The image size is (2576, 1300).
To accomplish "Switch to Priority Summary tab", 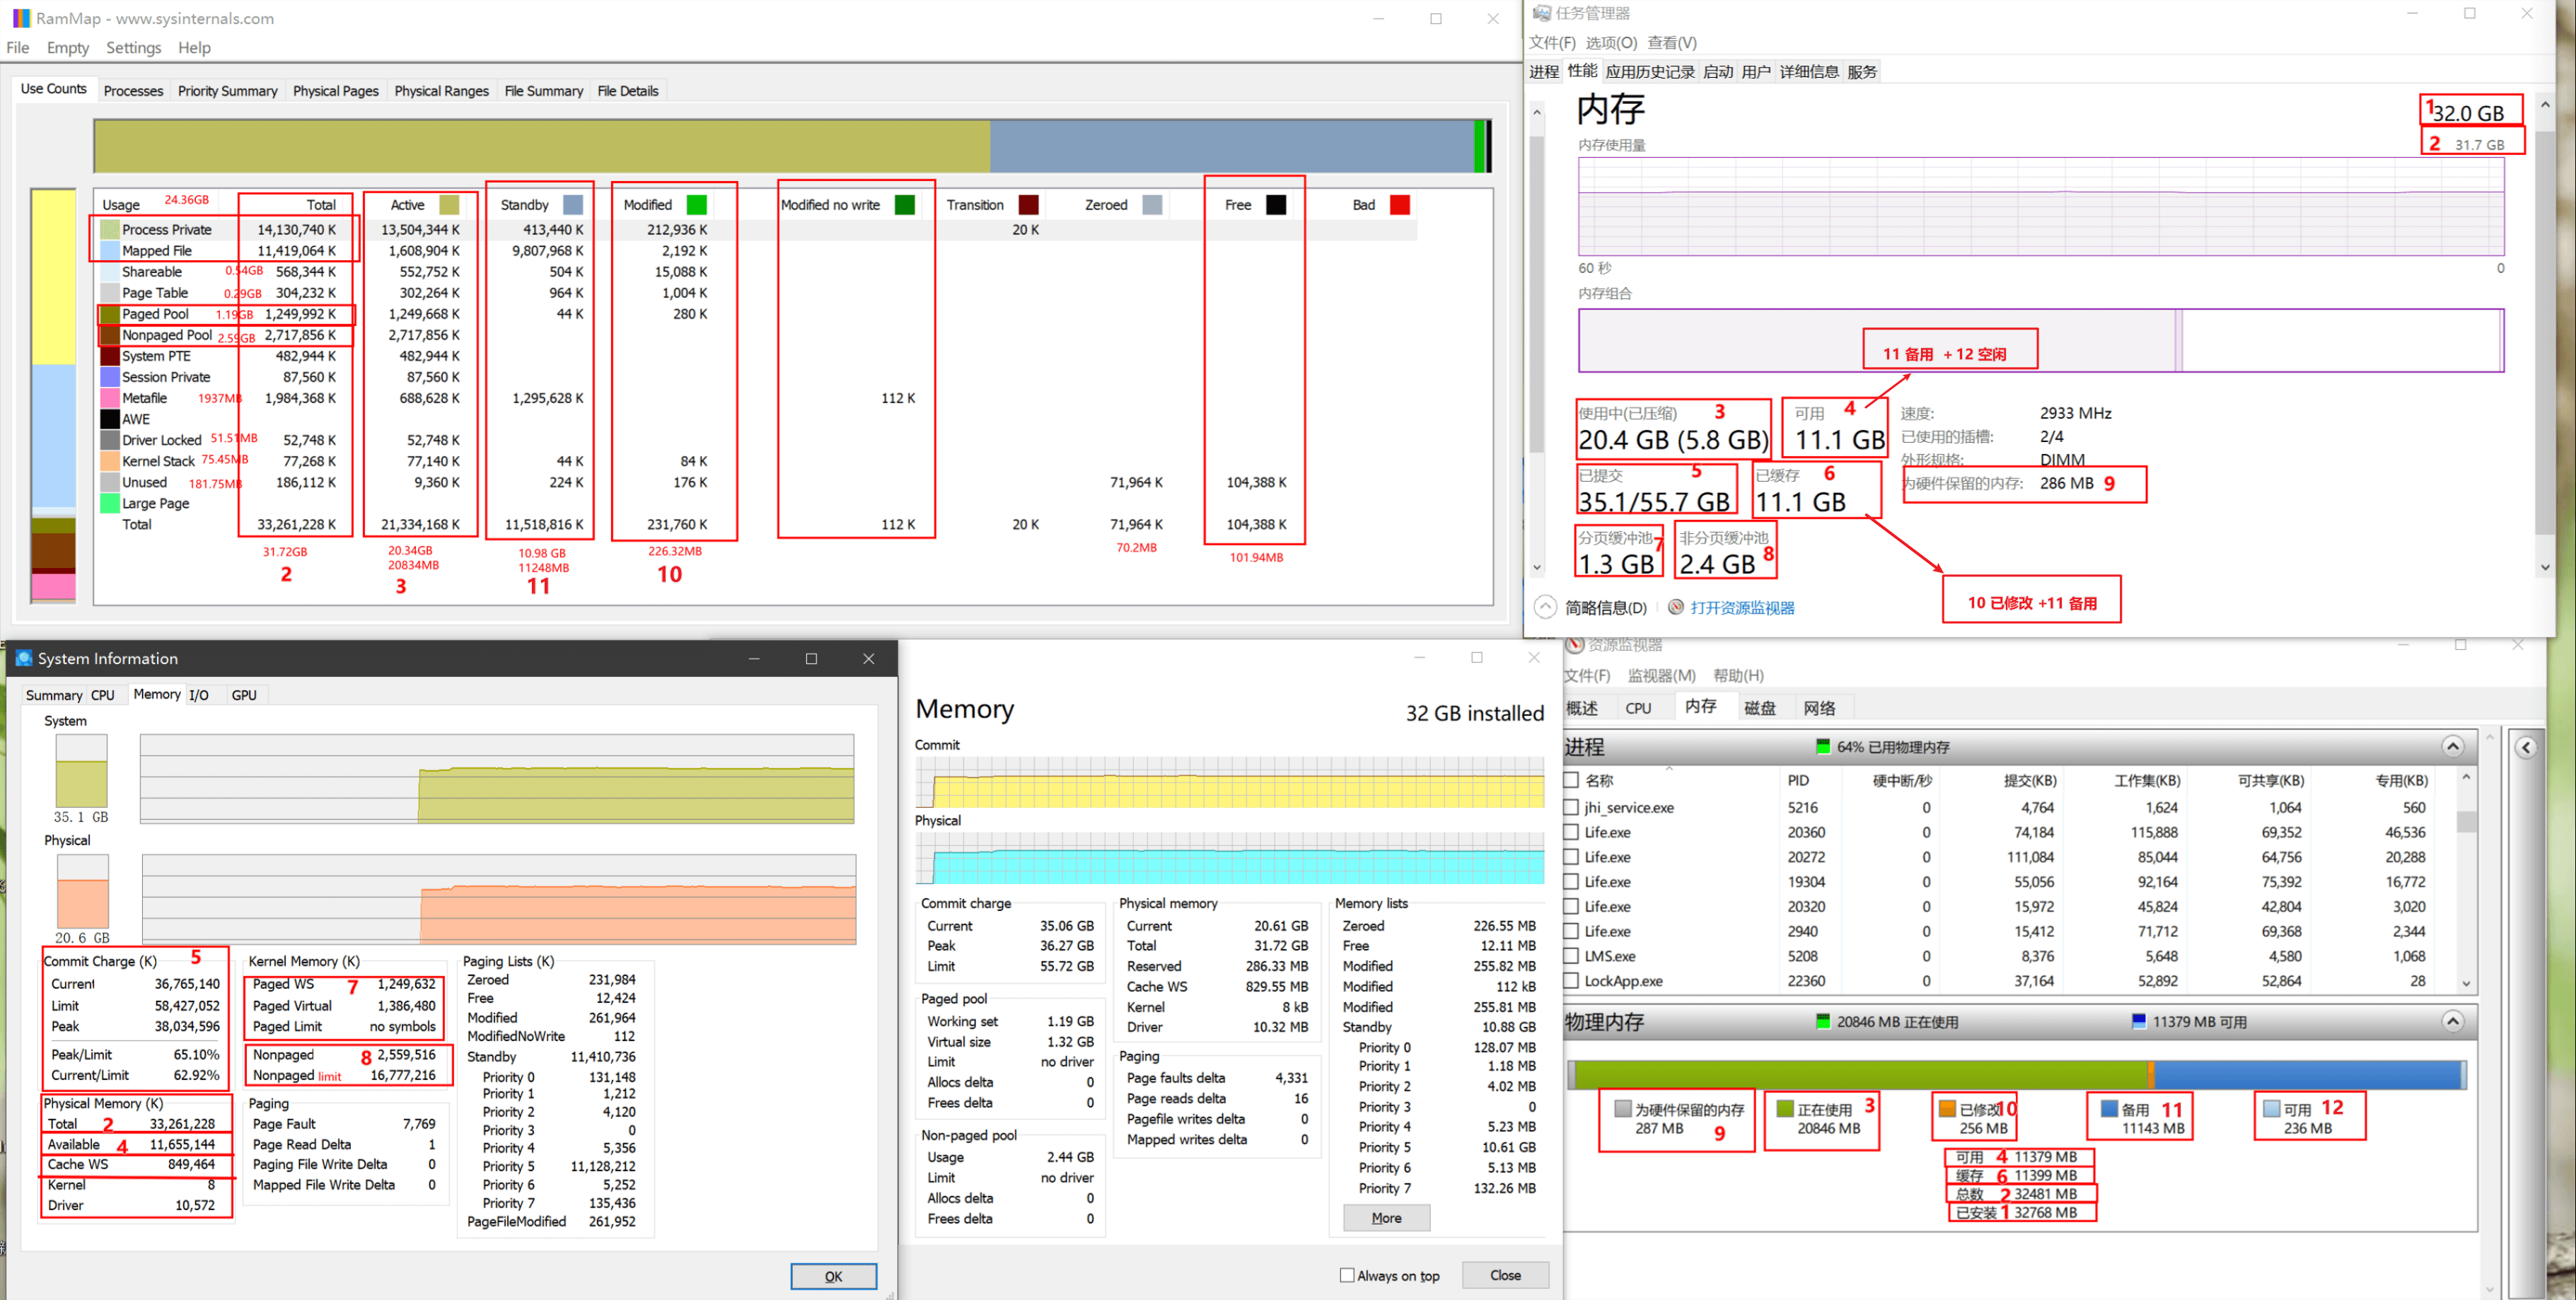I will tap(227, 91).
